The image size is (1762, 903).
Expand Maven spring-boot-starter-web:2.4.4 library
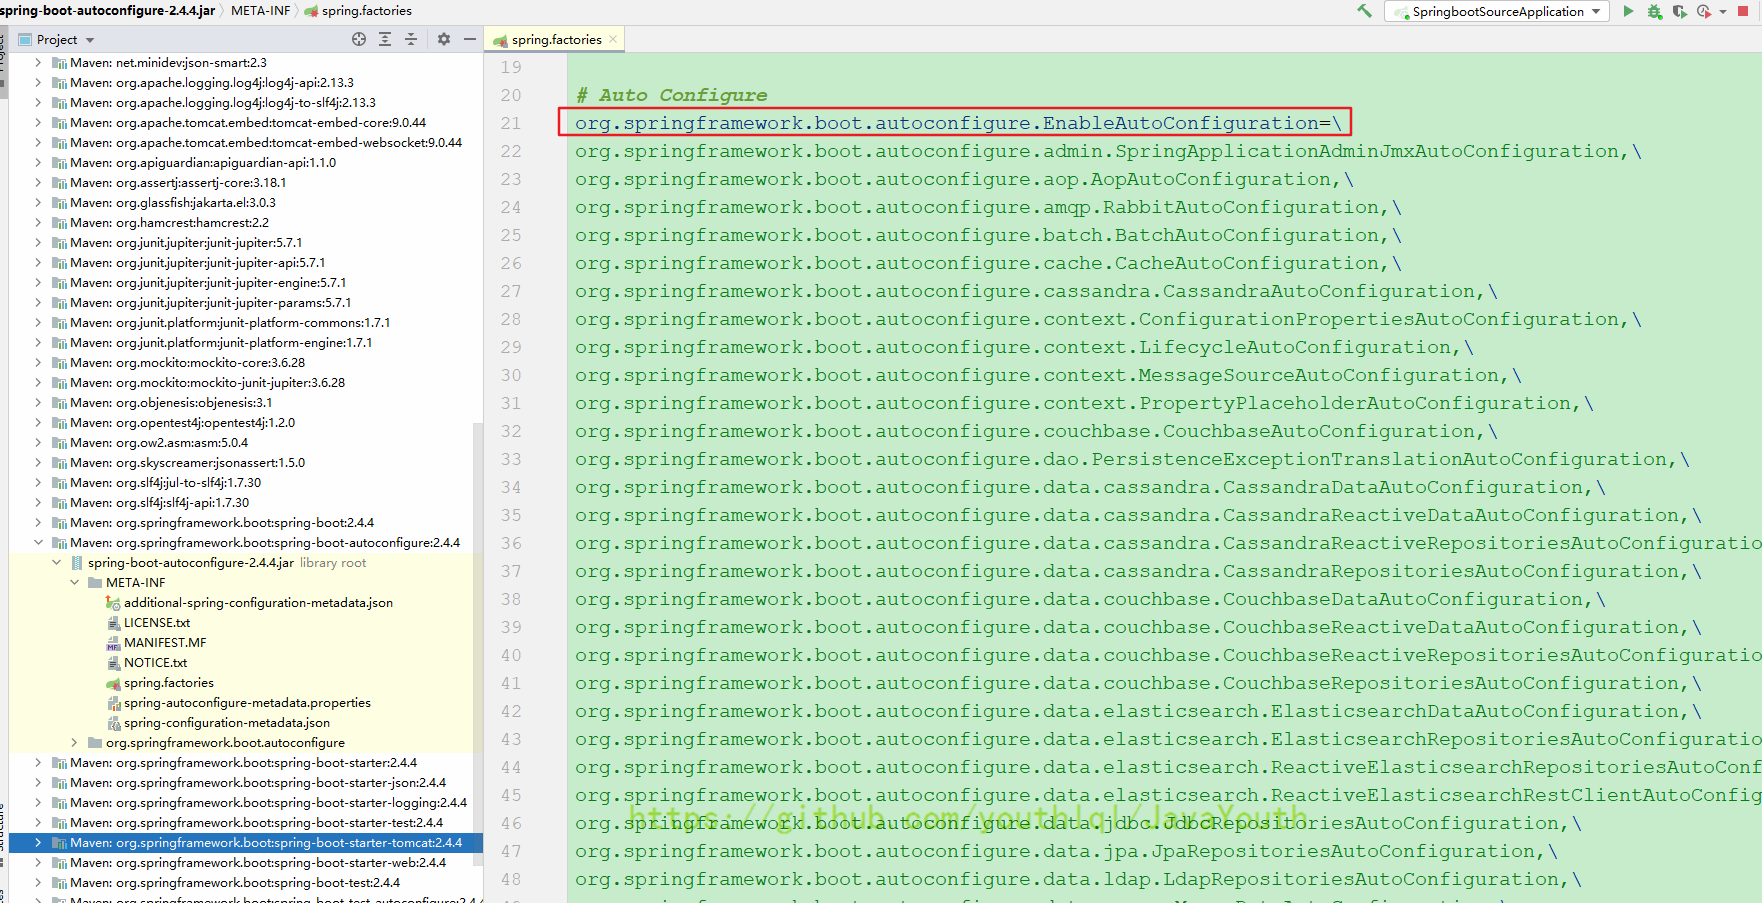pyautogui.click(x=38, y=862)
